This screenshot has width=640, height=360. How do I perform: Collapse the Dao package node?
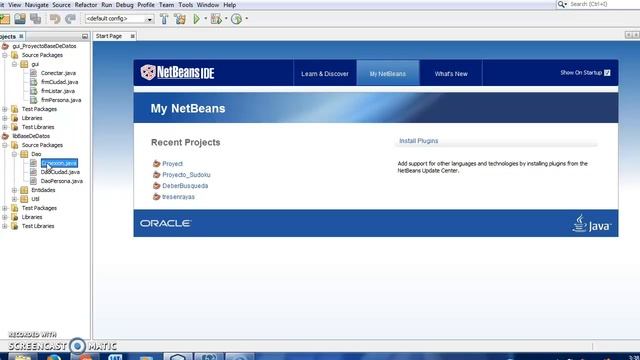[x=14, y=154]
